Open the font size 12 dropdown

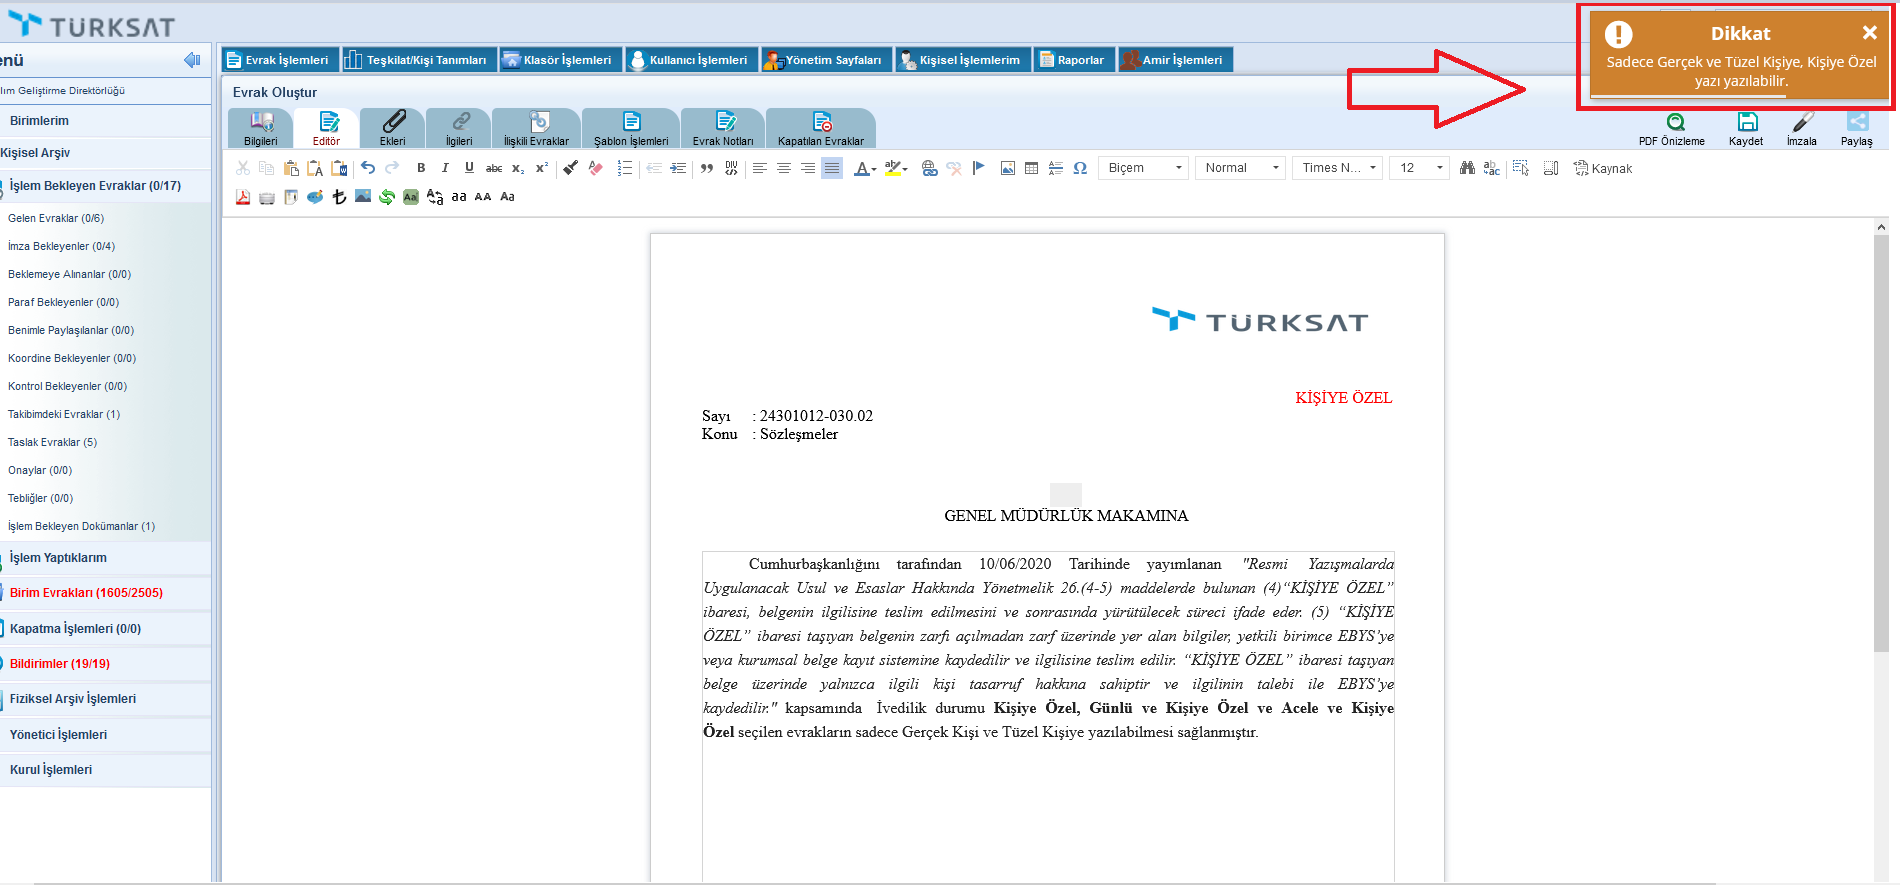pyautogui.click(x=1419, y=168)
